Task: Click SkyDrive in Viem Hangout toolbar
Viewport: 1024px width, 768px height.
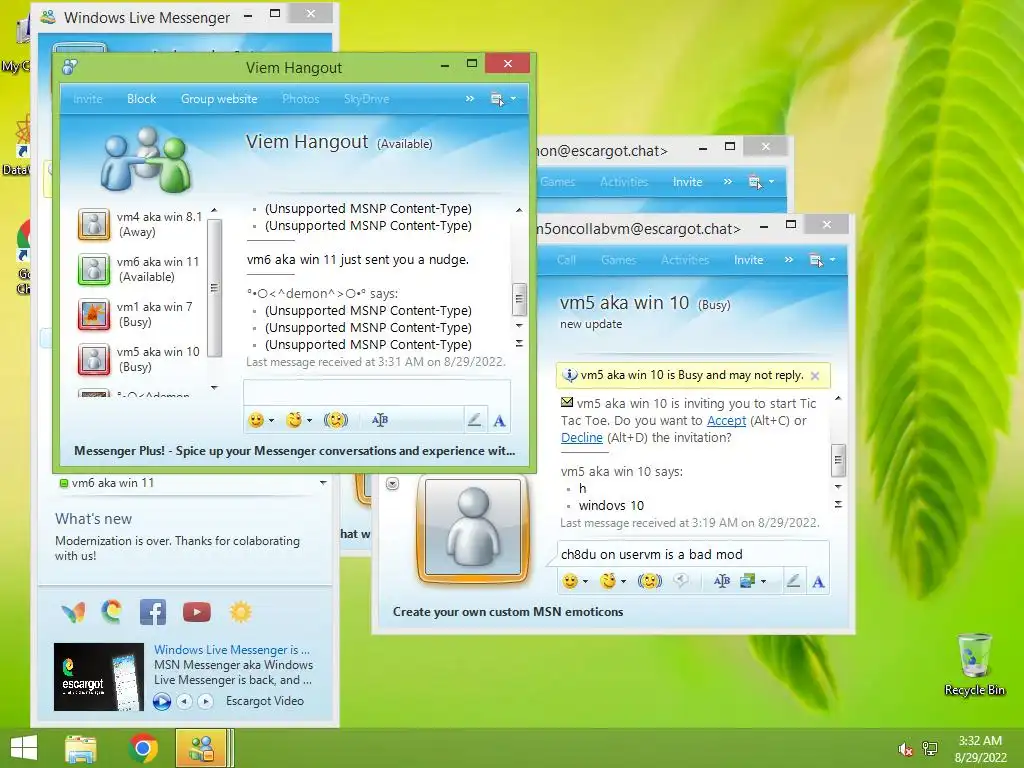Action: pos(366,99)
